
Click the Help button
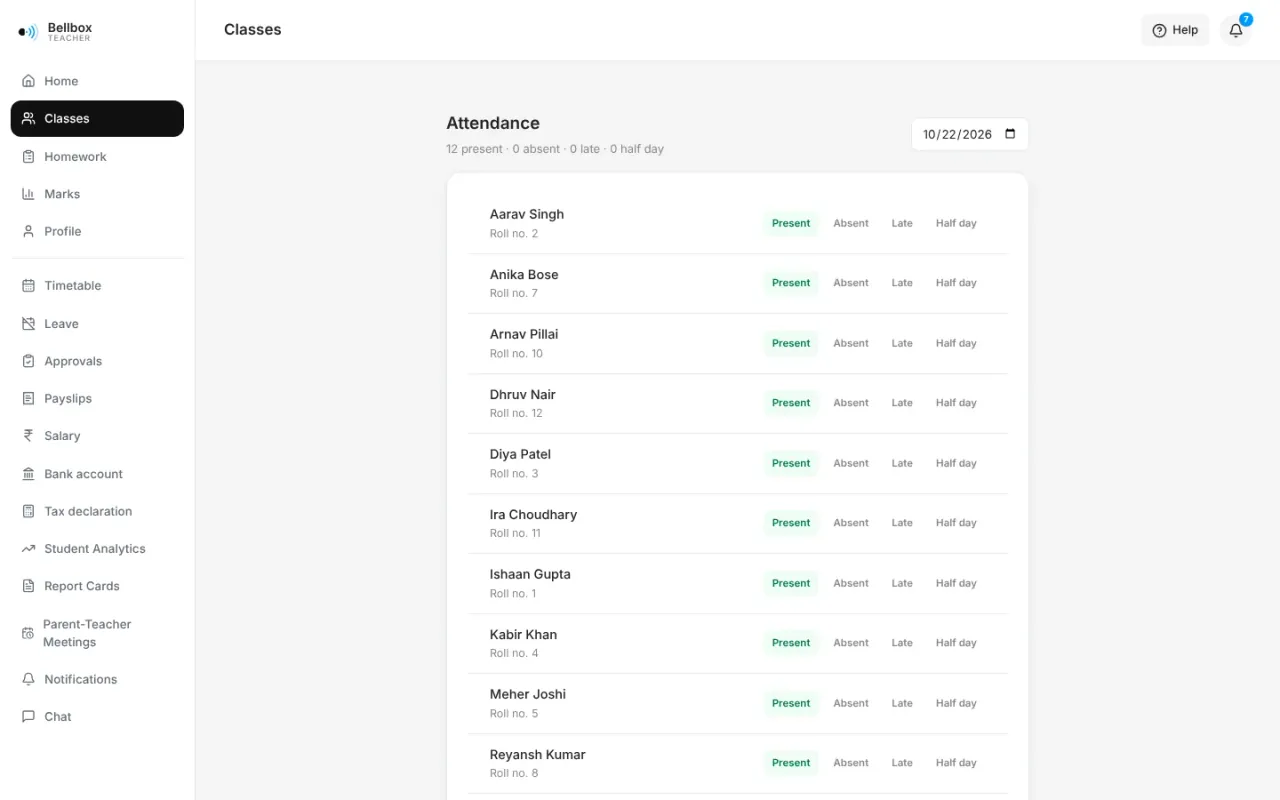click(x=1175, y=30)
